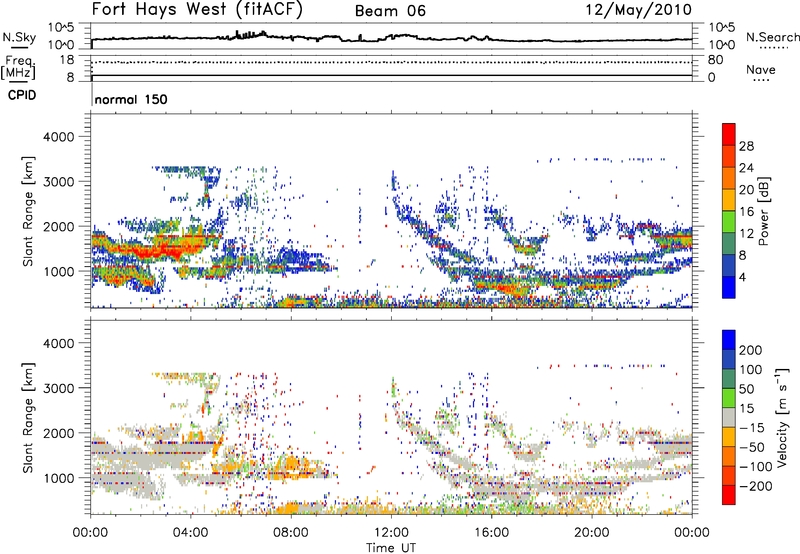Click the 28 tick on Power colorbar

click(746, 146)
